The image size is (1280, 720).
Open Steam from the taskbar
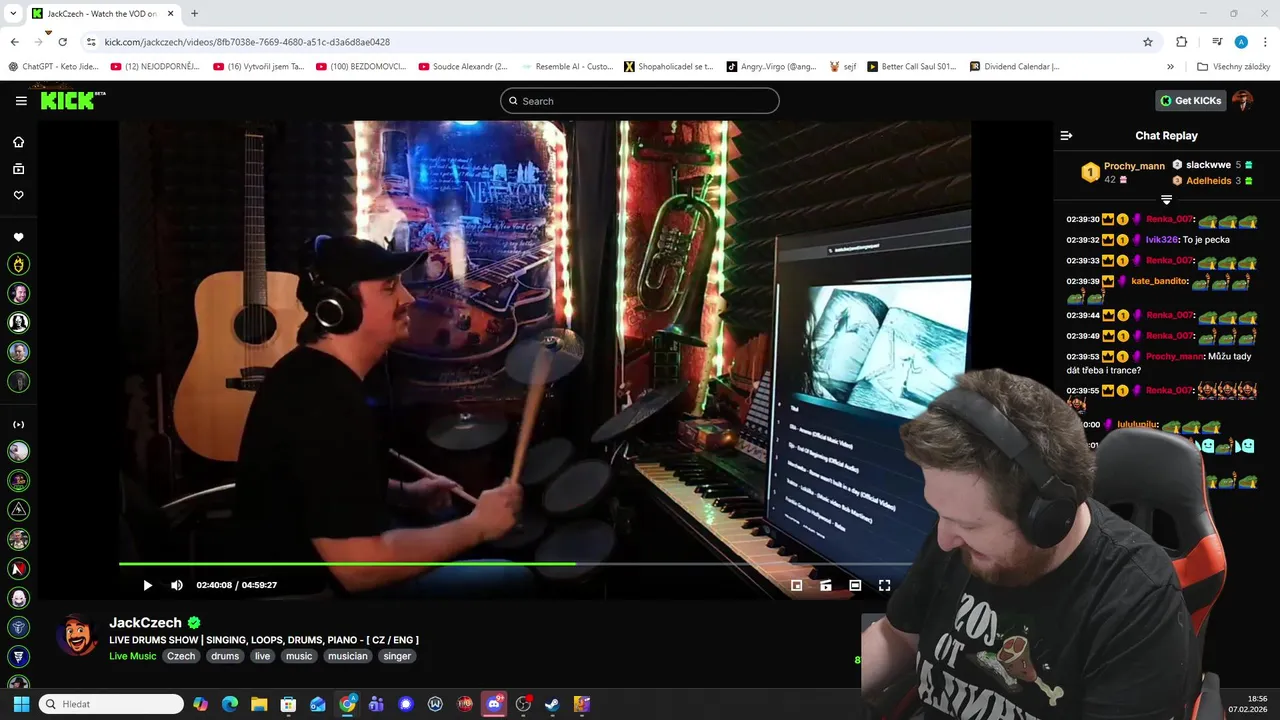click(x=552, y=704)
